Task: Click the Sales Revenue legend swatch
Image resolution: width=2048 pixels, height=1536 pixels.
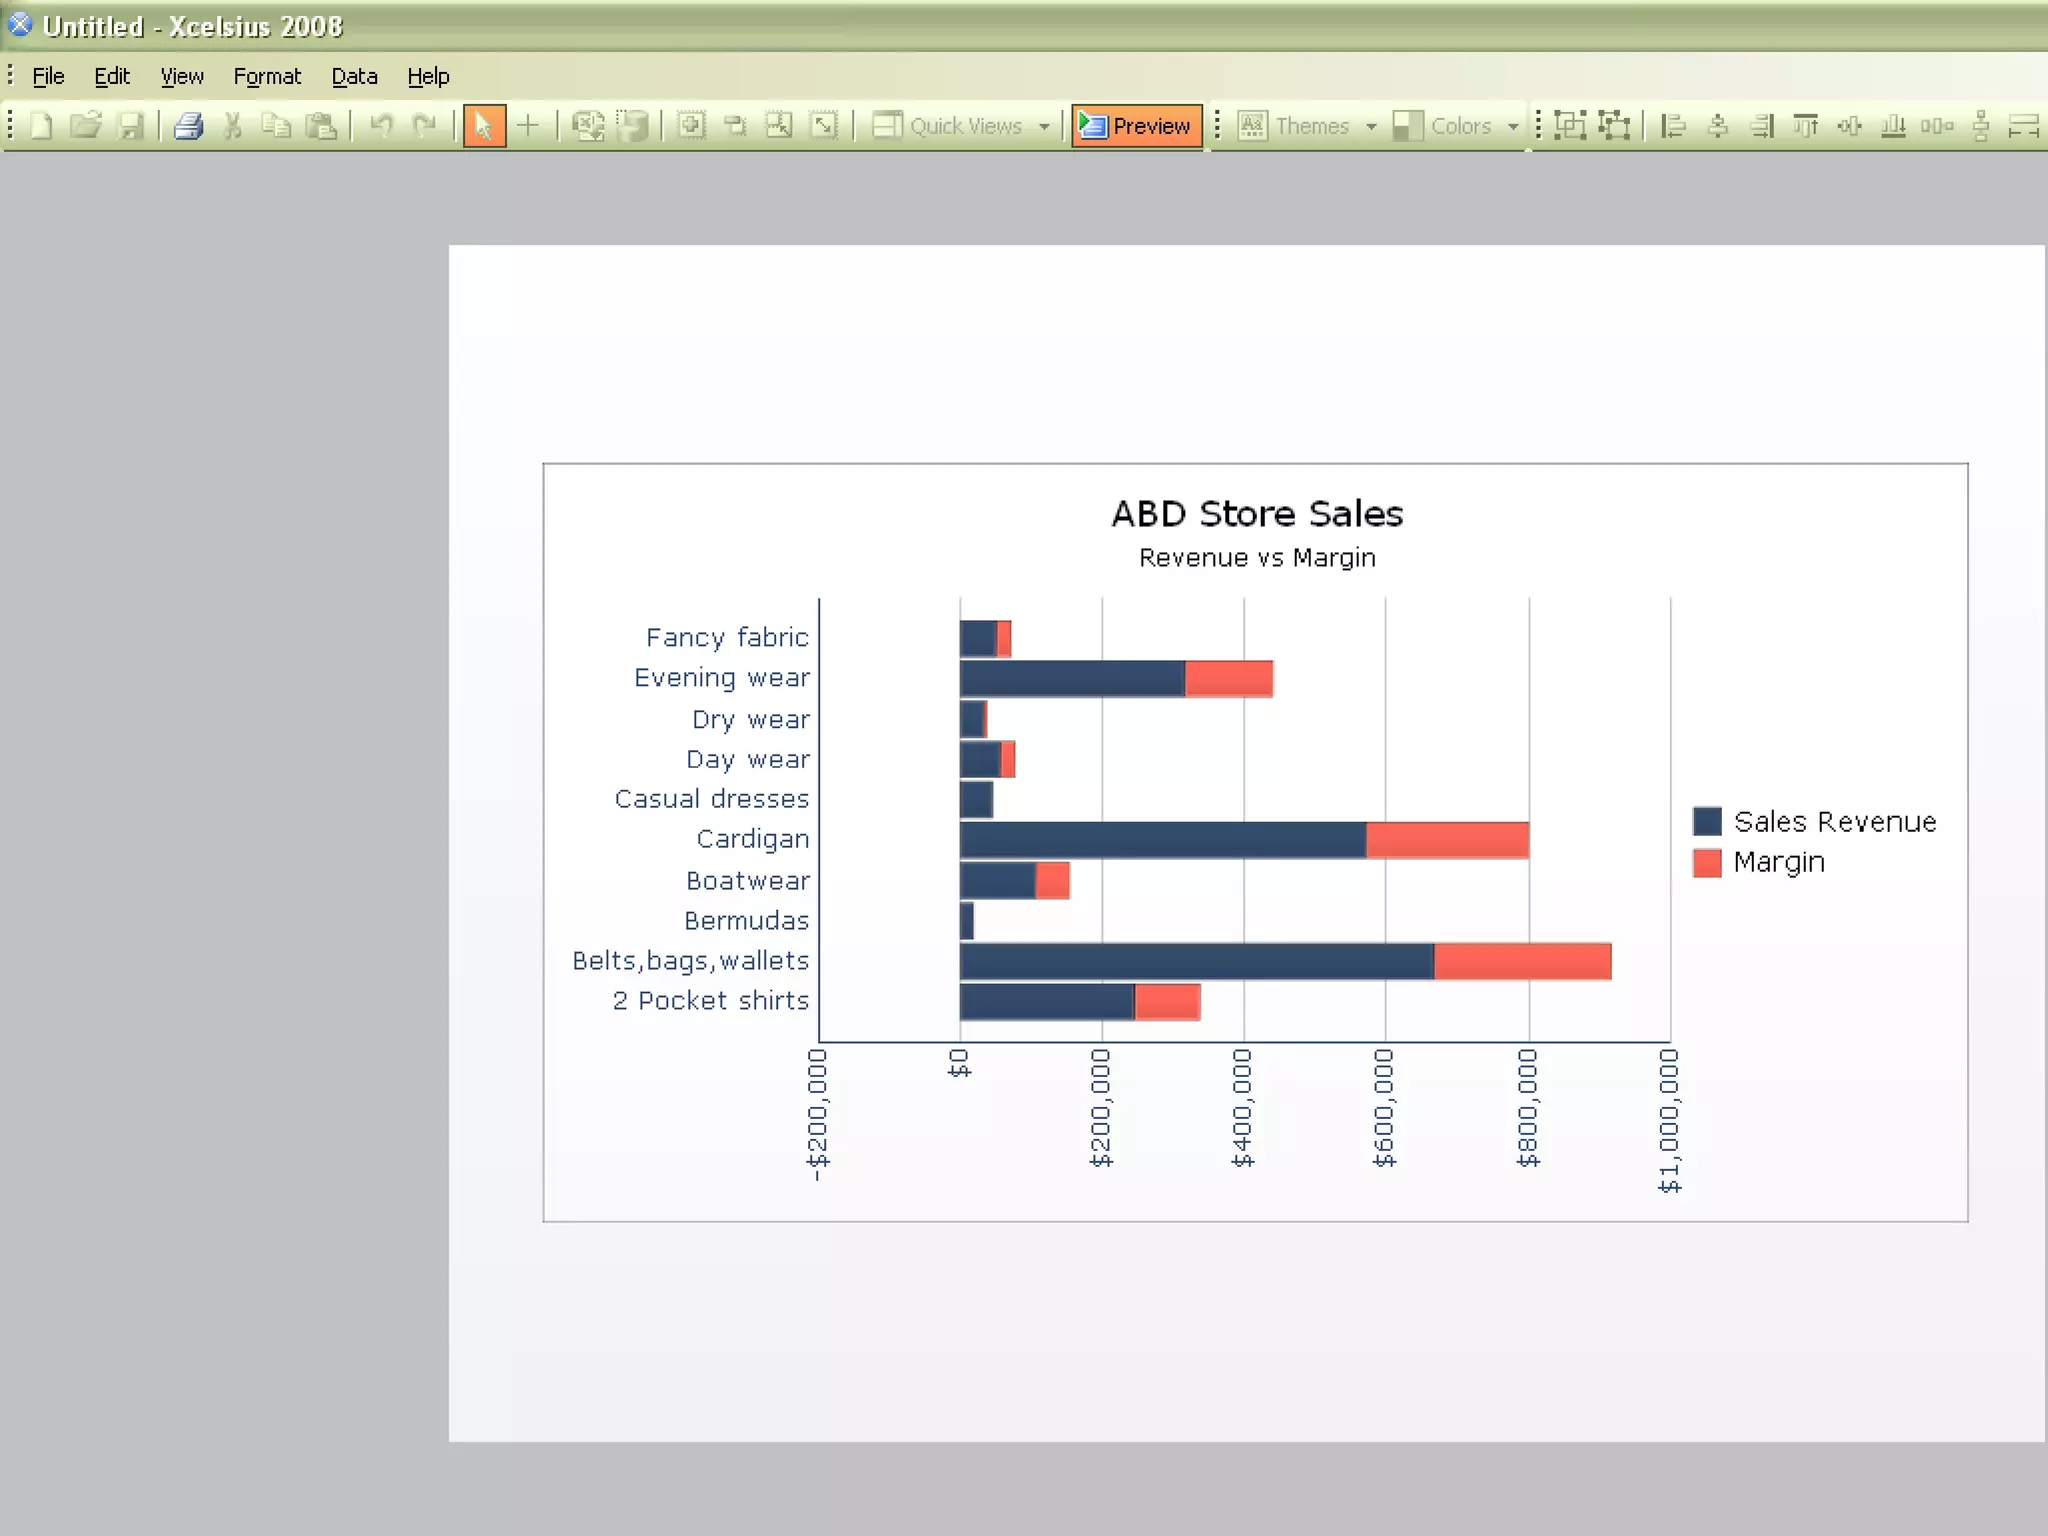Action: (1707, 821)
